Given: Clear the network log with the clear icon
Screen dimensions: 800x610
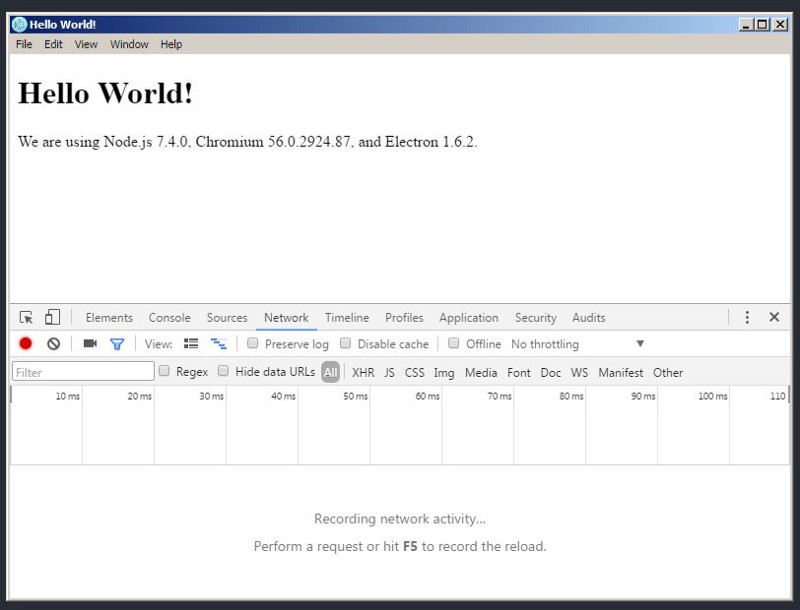Looking at the screenshot, I should [x=54, y=344].
